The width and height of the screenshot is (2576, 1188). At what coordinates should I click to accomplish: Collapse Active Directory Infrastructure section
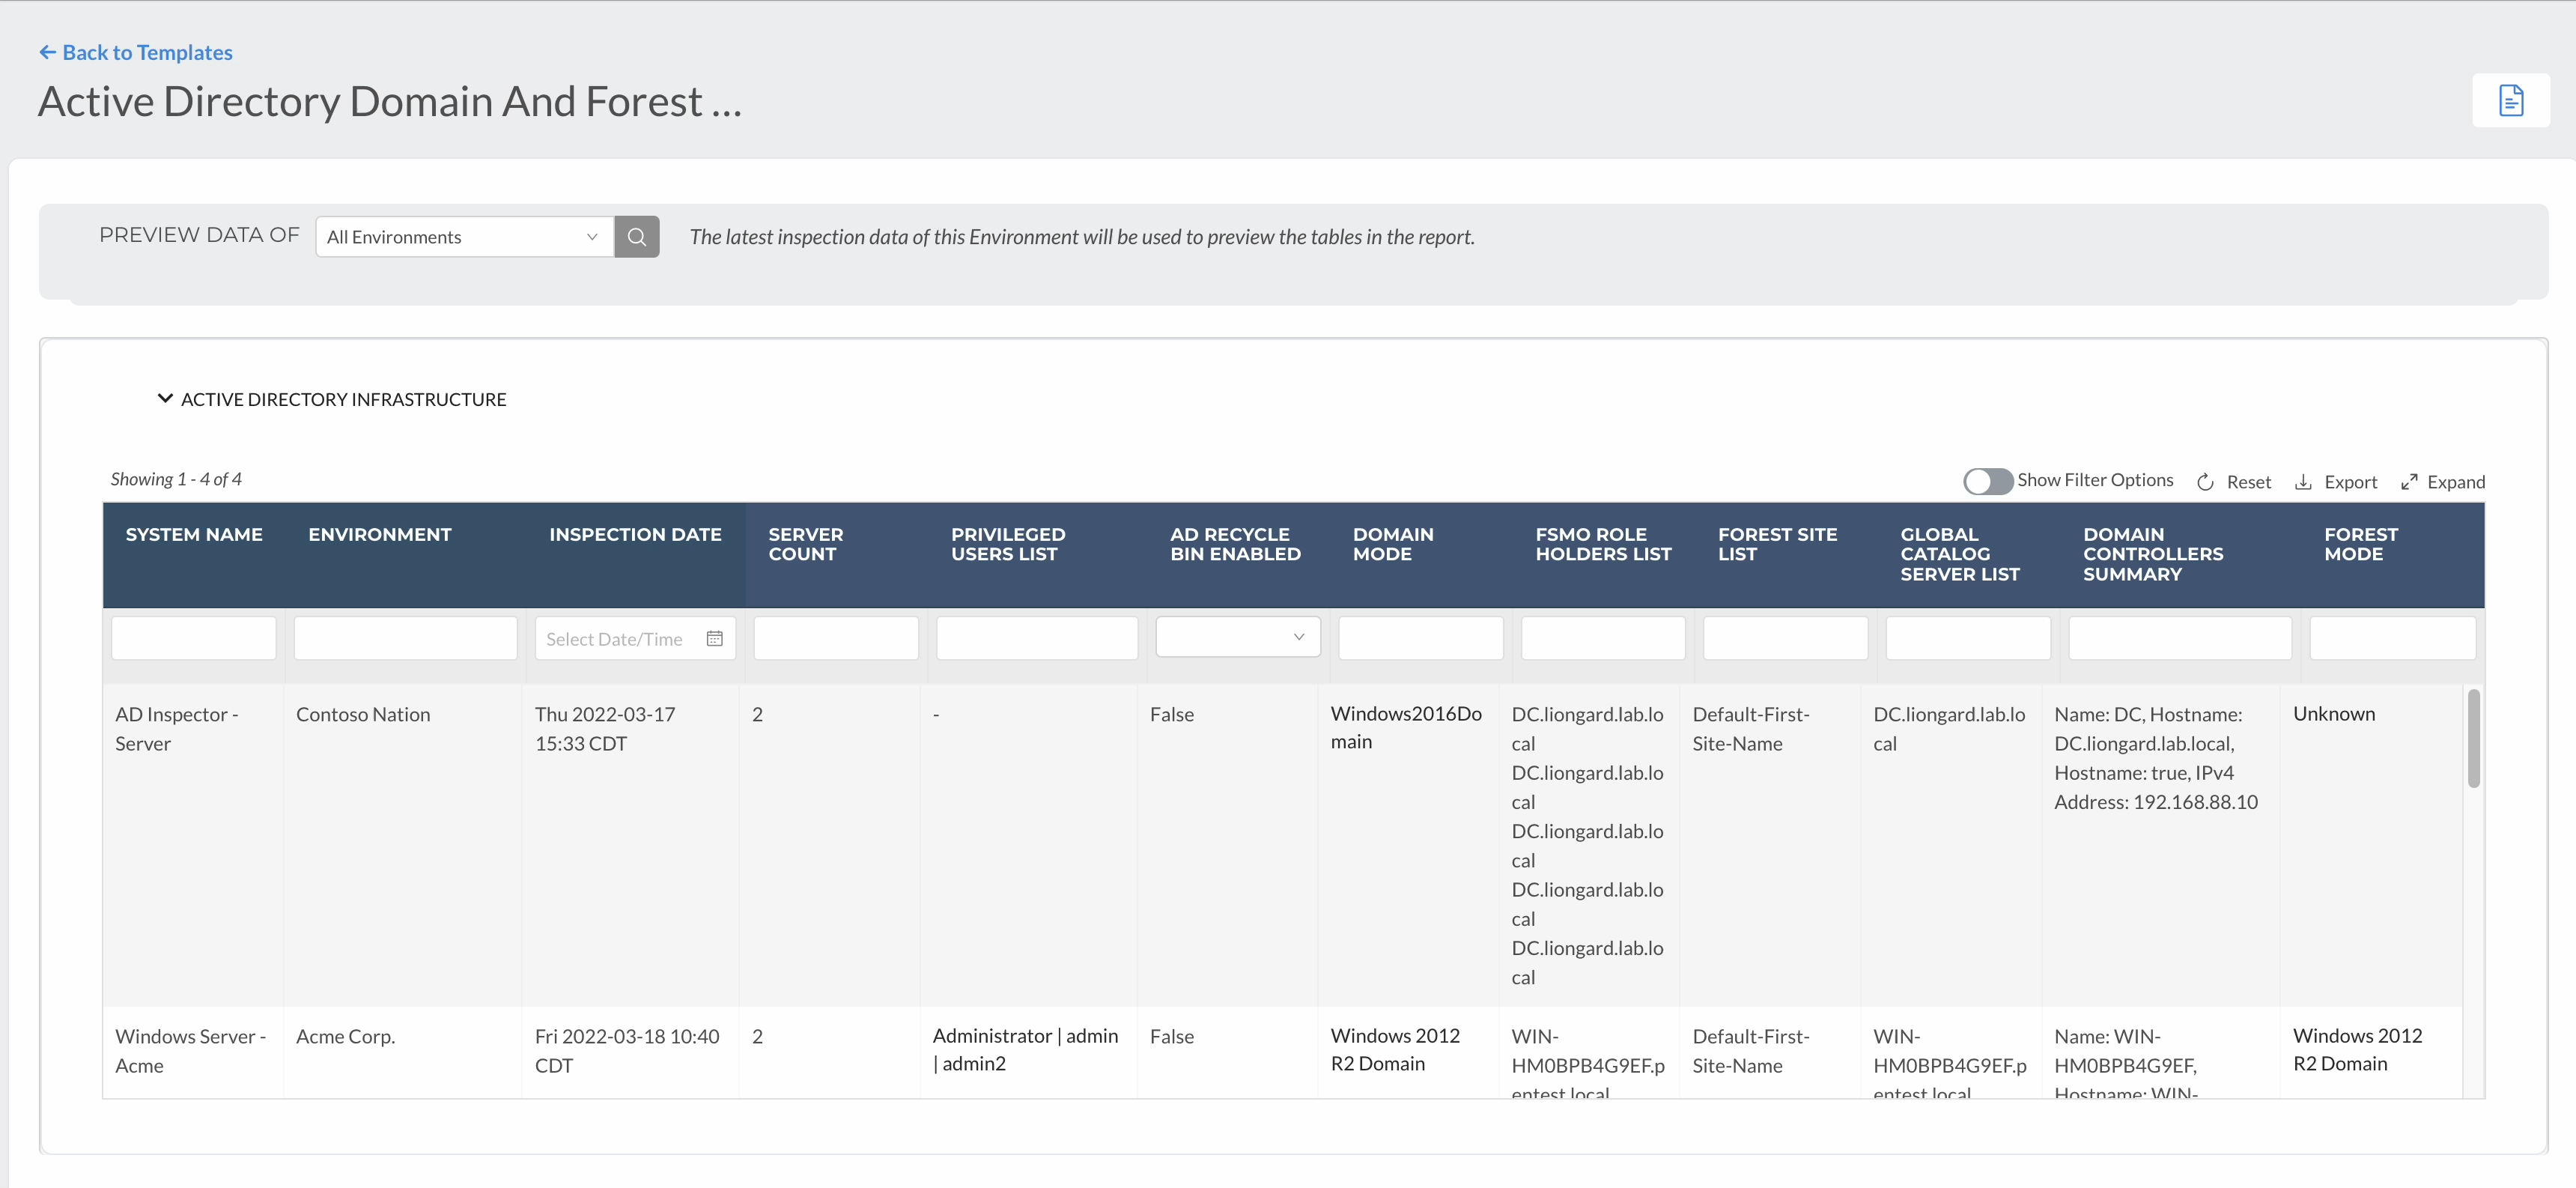pyautogui.click(x=165, y=399)
